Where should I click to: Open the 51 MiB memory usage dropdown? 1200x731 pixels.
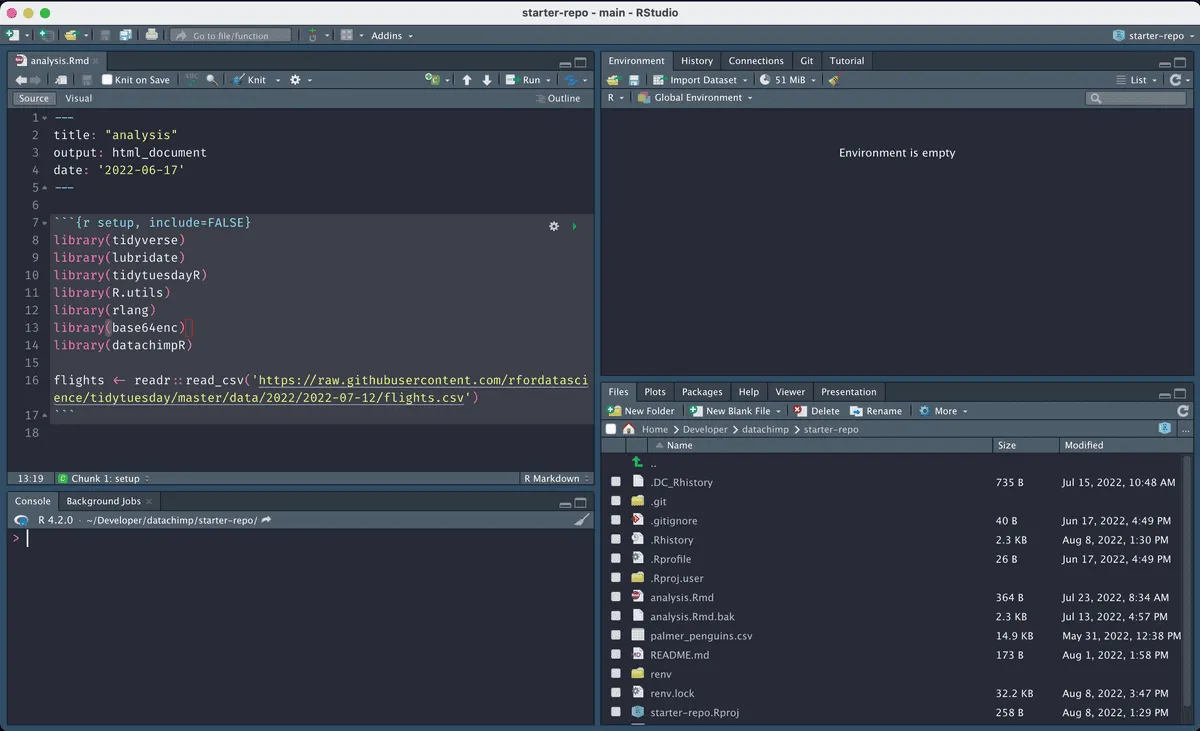(x=788, y=80)
